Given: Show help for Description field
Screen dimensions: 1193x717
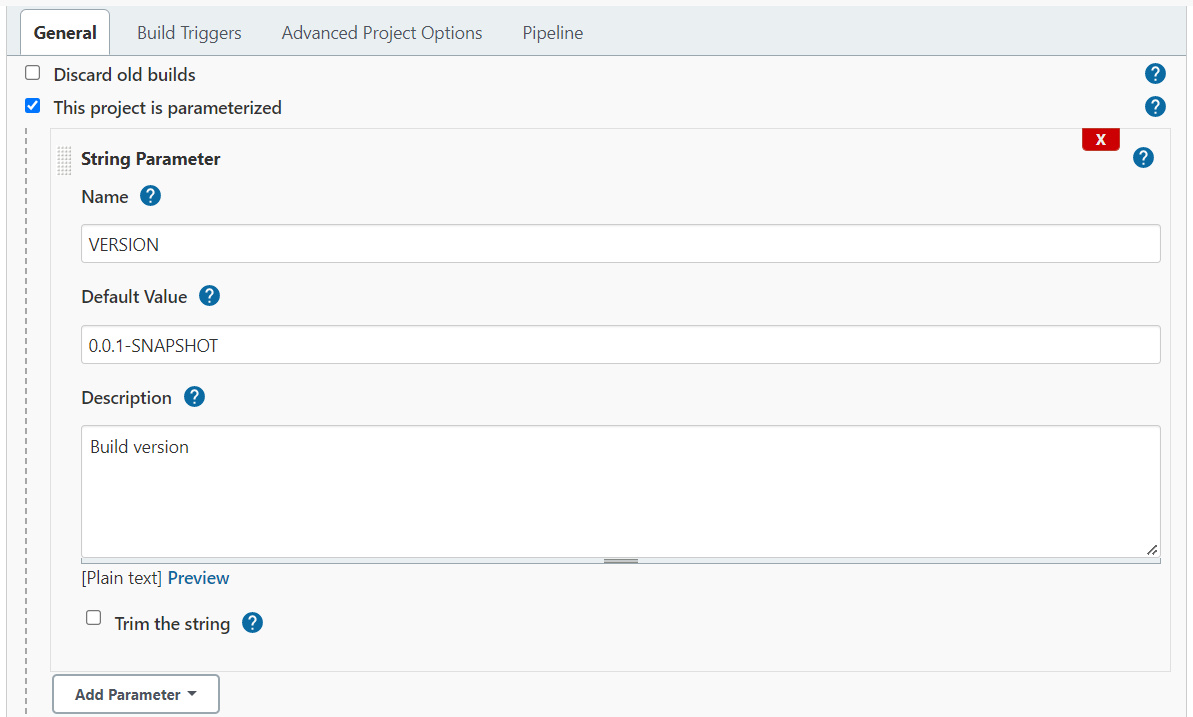Looking at the screenshot, I should tap(195, 397).
